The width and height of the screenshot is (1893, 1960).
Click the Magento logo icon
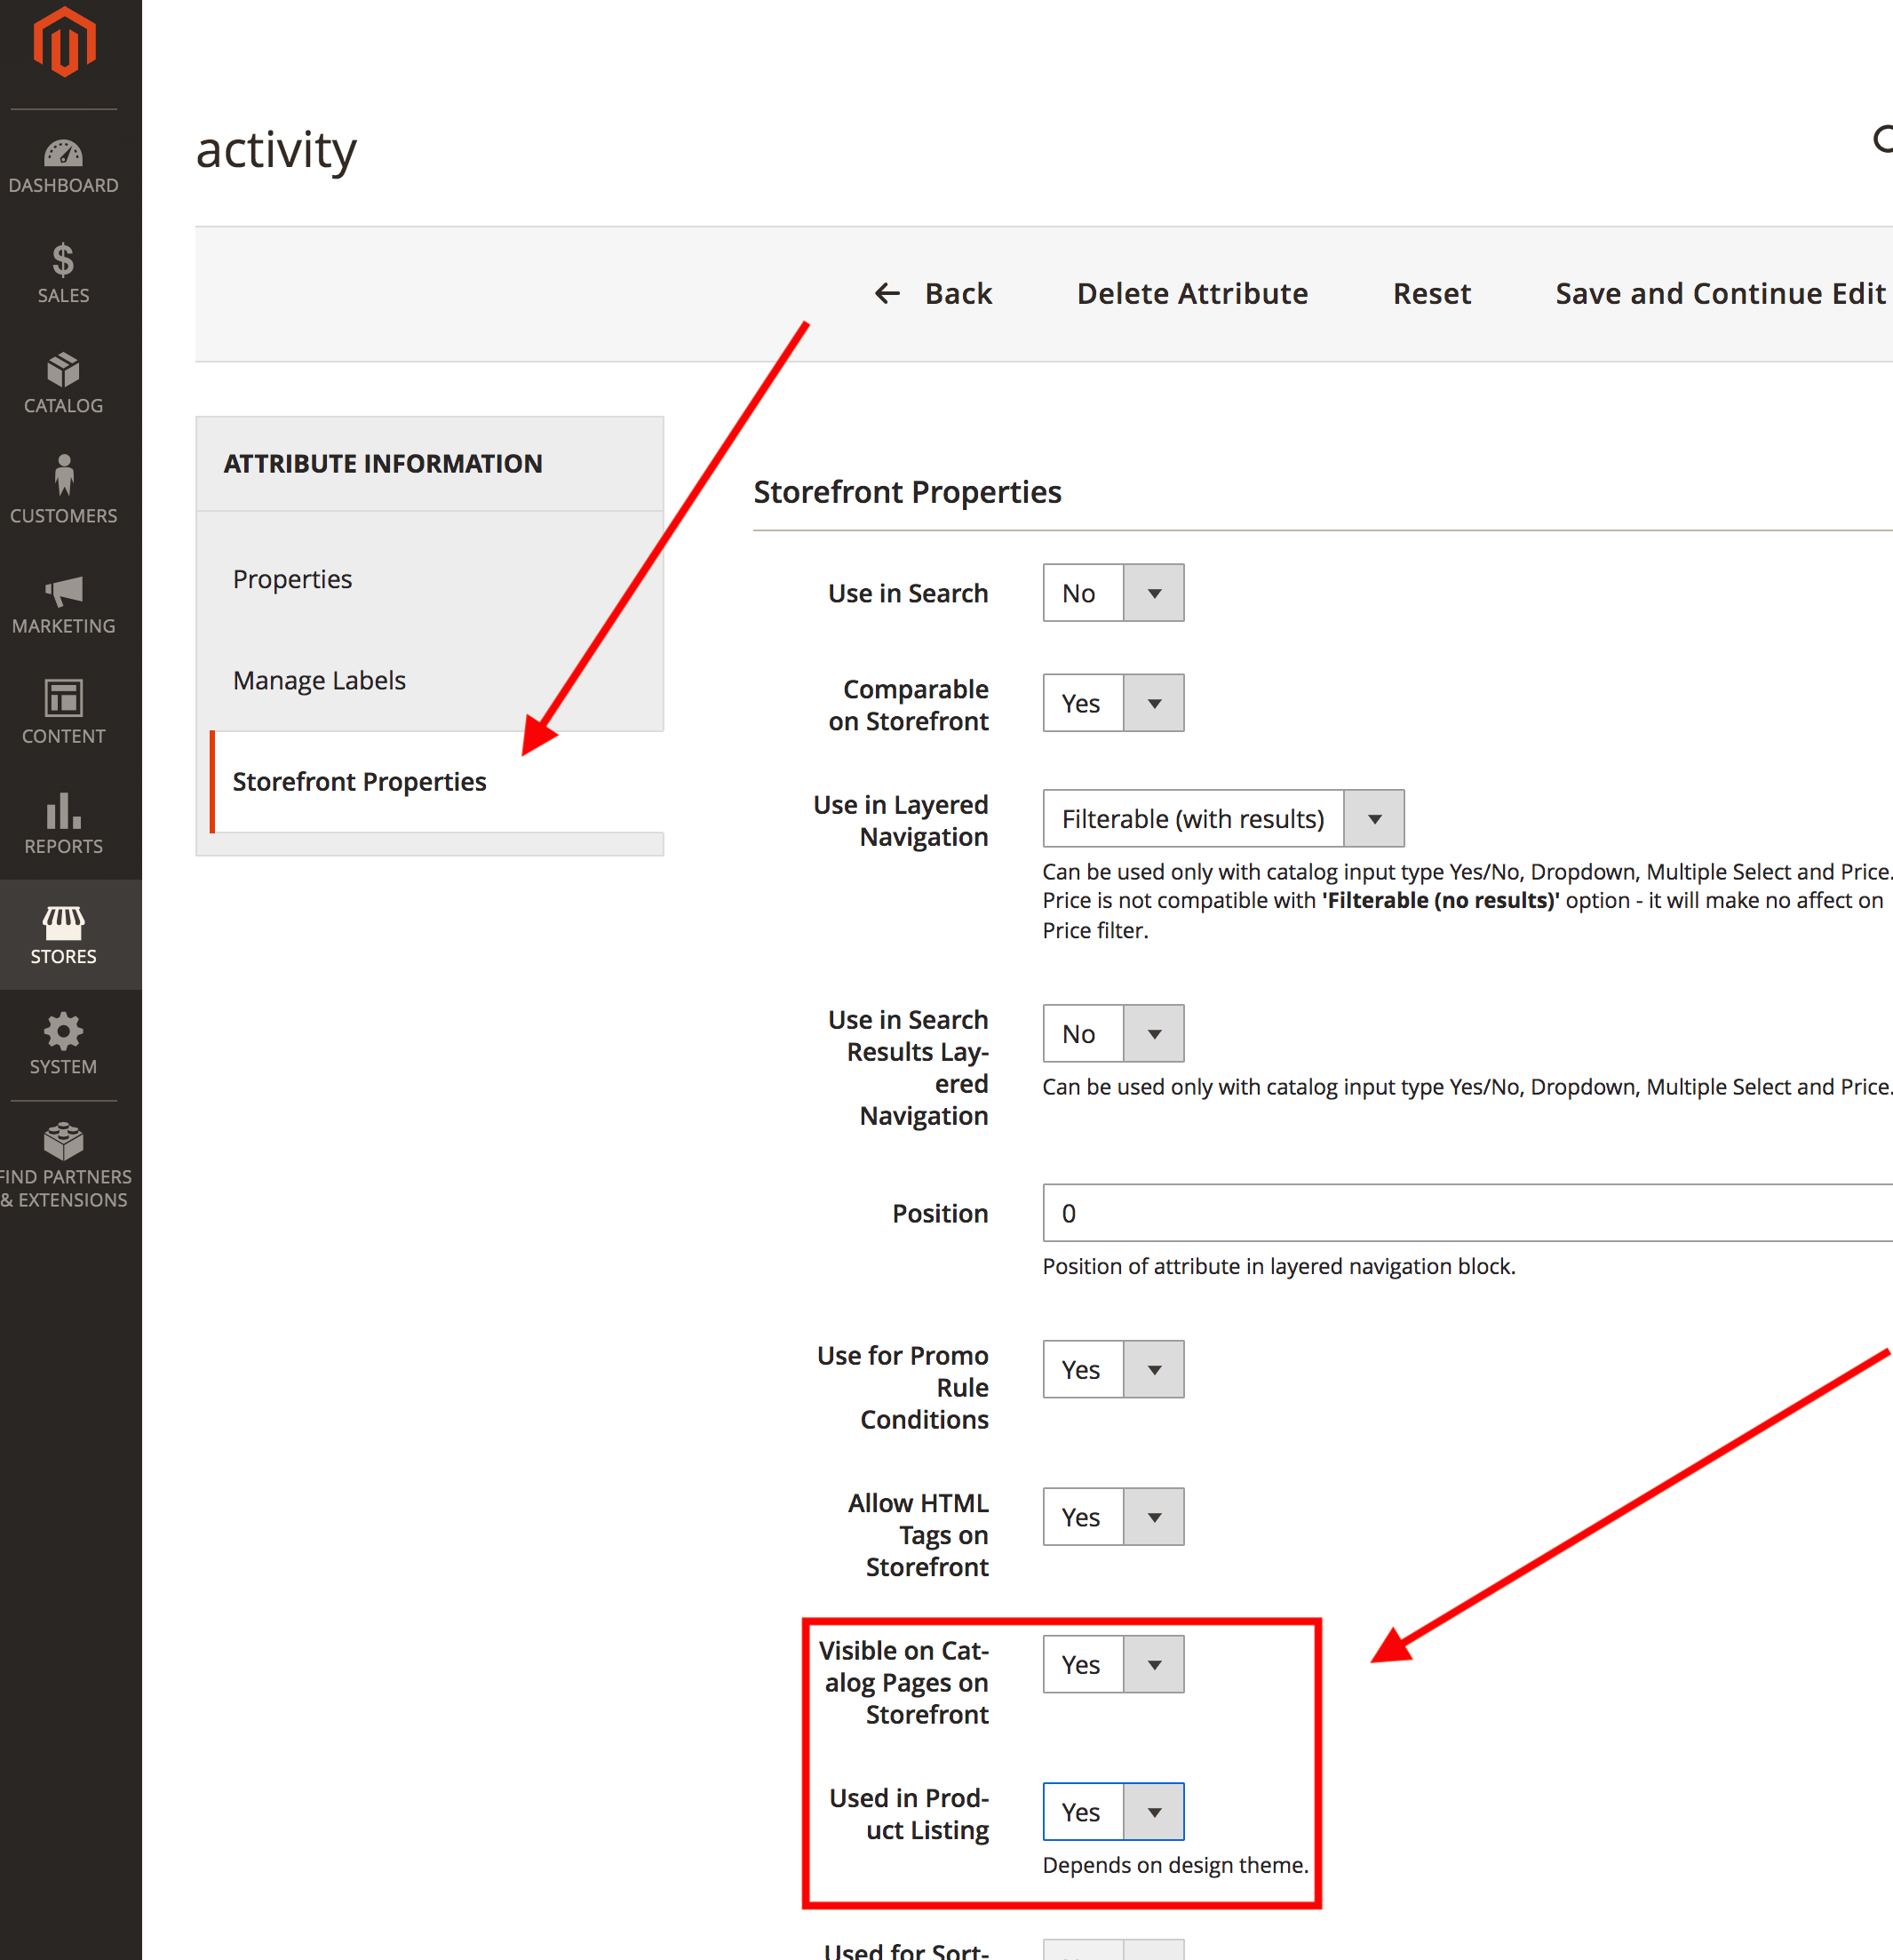click(x=64, y=42)
